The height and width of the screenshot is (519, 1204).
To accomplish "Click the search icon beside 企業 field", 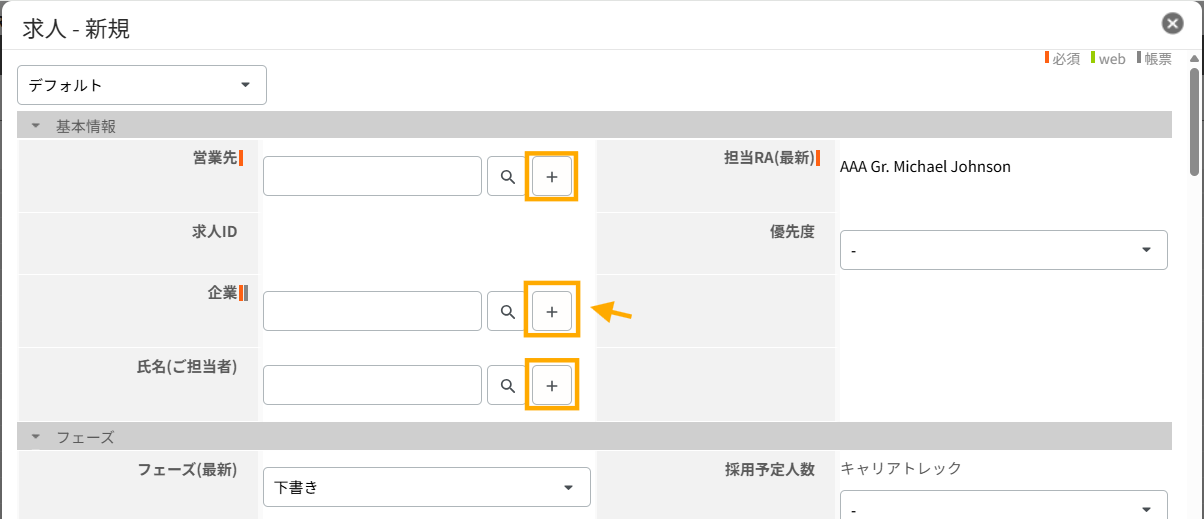I will (508, 312).
